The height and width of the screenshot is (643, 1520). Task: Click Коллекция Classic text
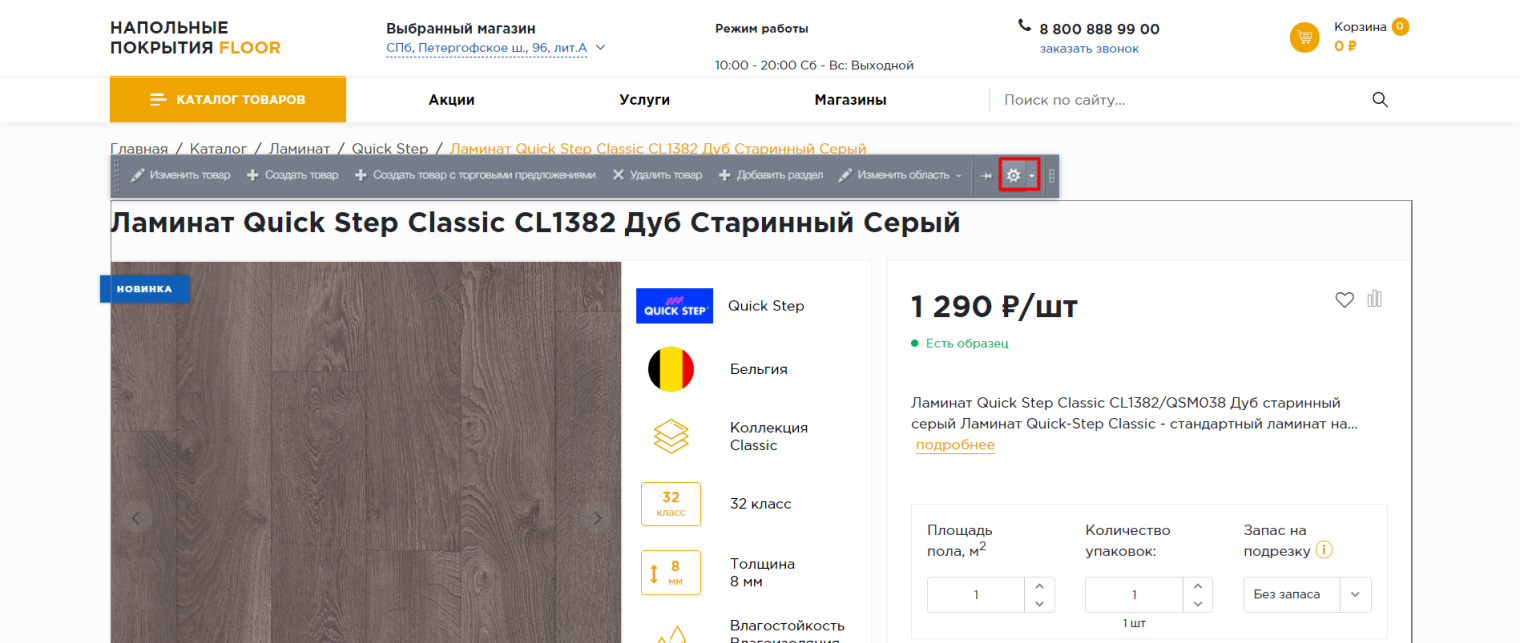[769, 436]
